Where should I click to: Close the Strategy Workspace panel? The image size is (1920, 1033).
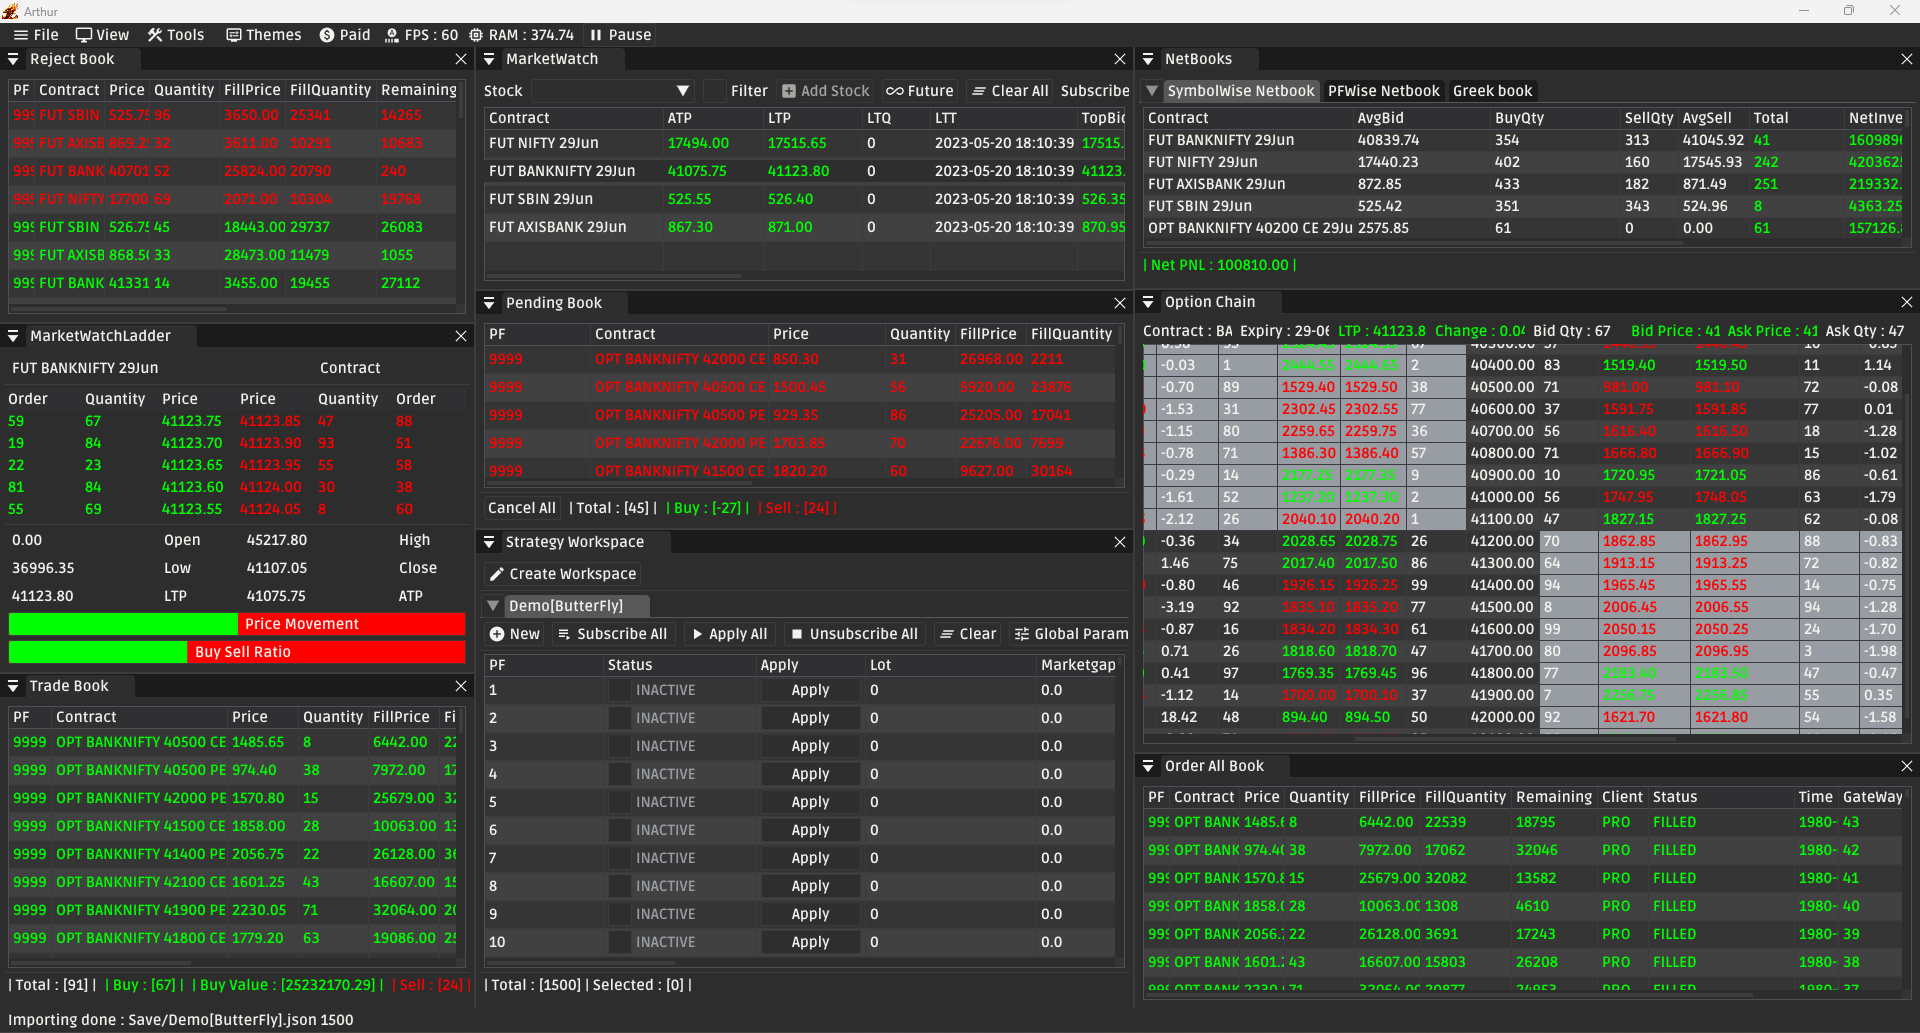pyautogui.click(x=1120, y=542)
